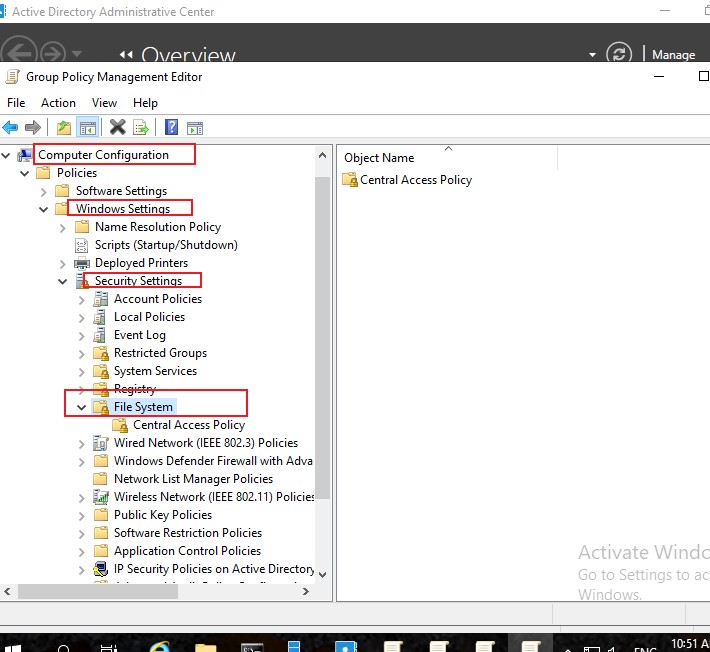Collapse the Policies node
The height and width of the screenshot is (652, 710).
pos(25,173)
